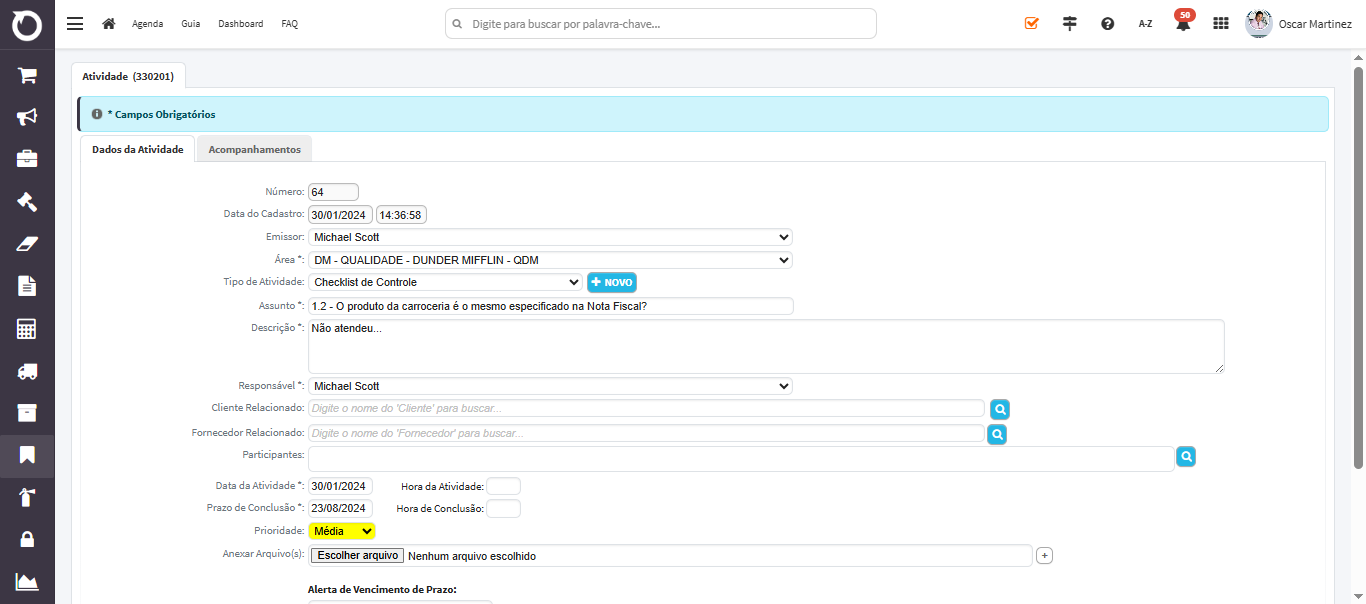Click the Novo button
The width and height of the screenshot is (1366, 604).
coord(612,283)
